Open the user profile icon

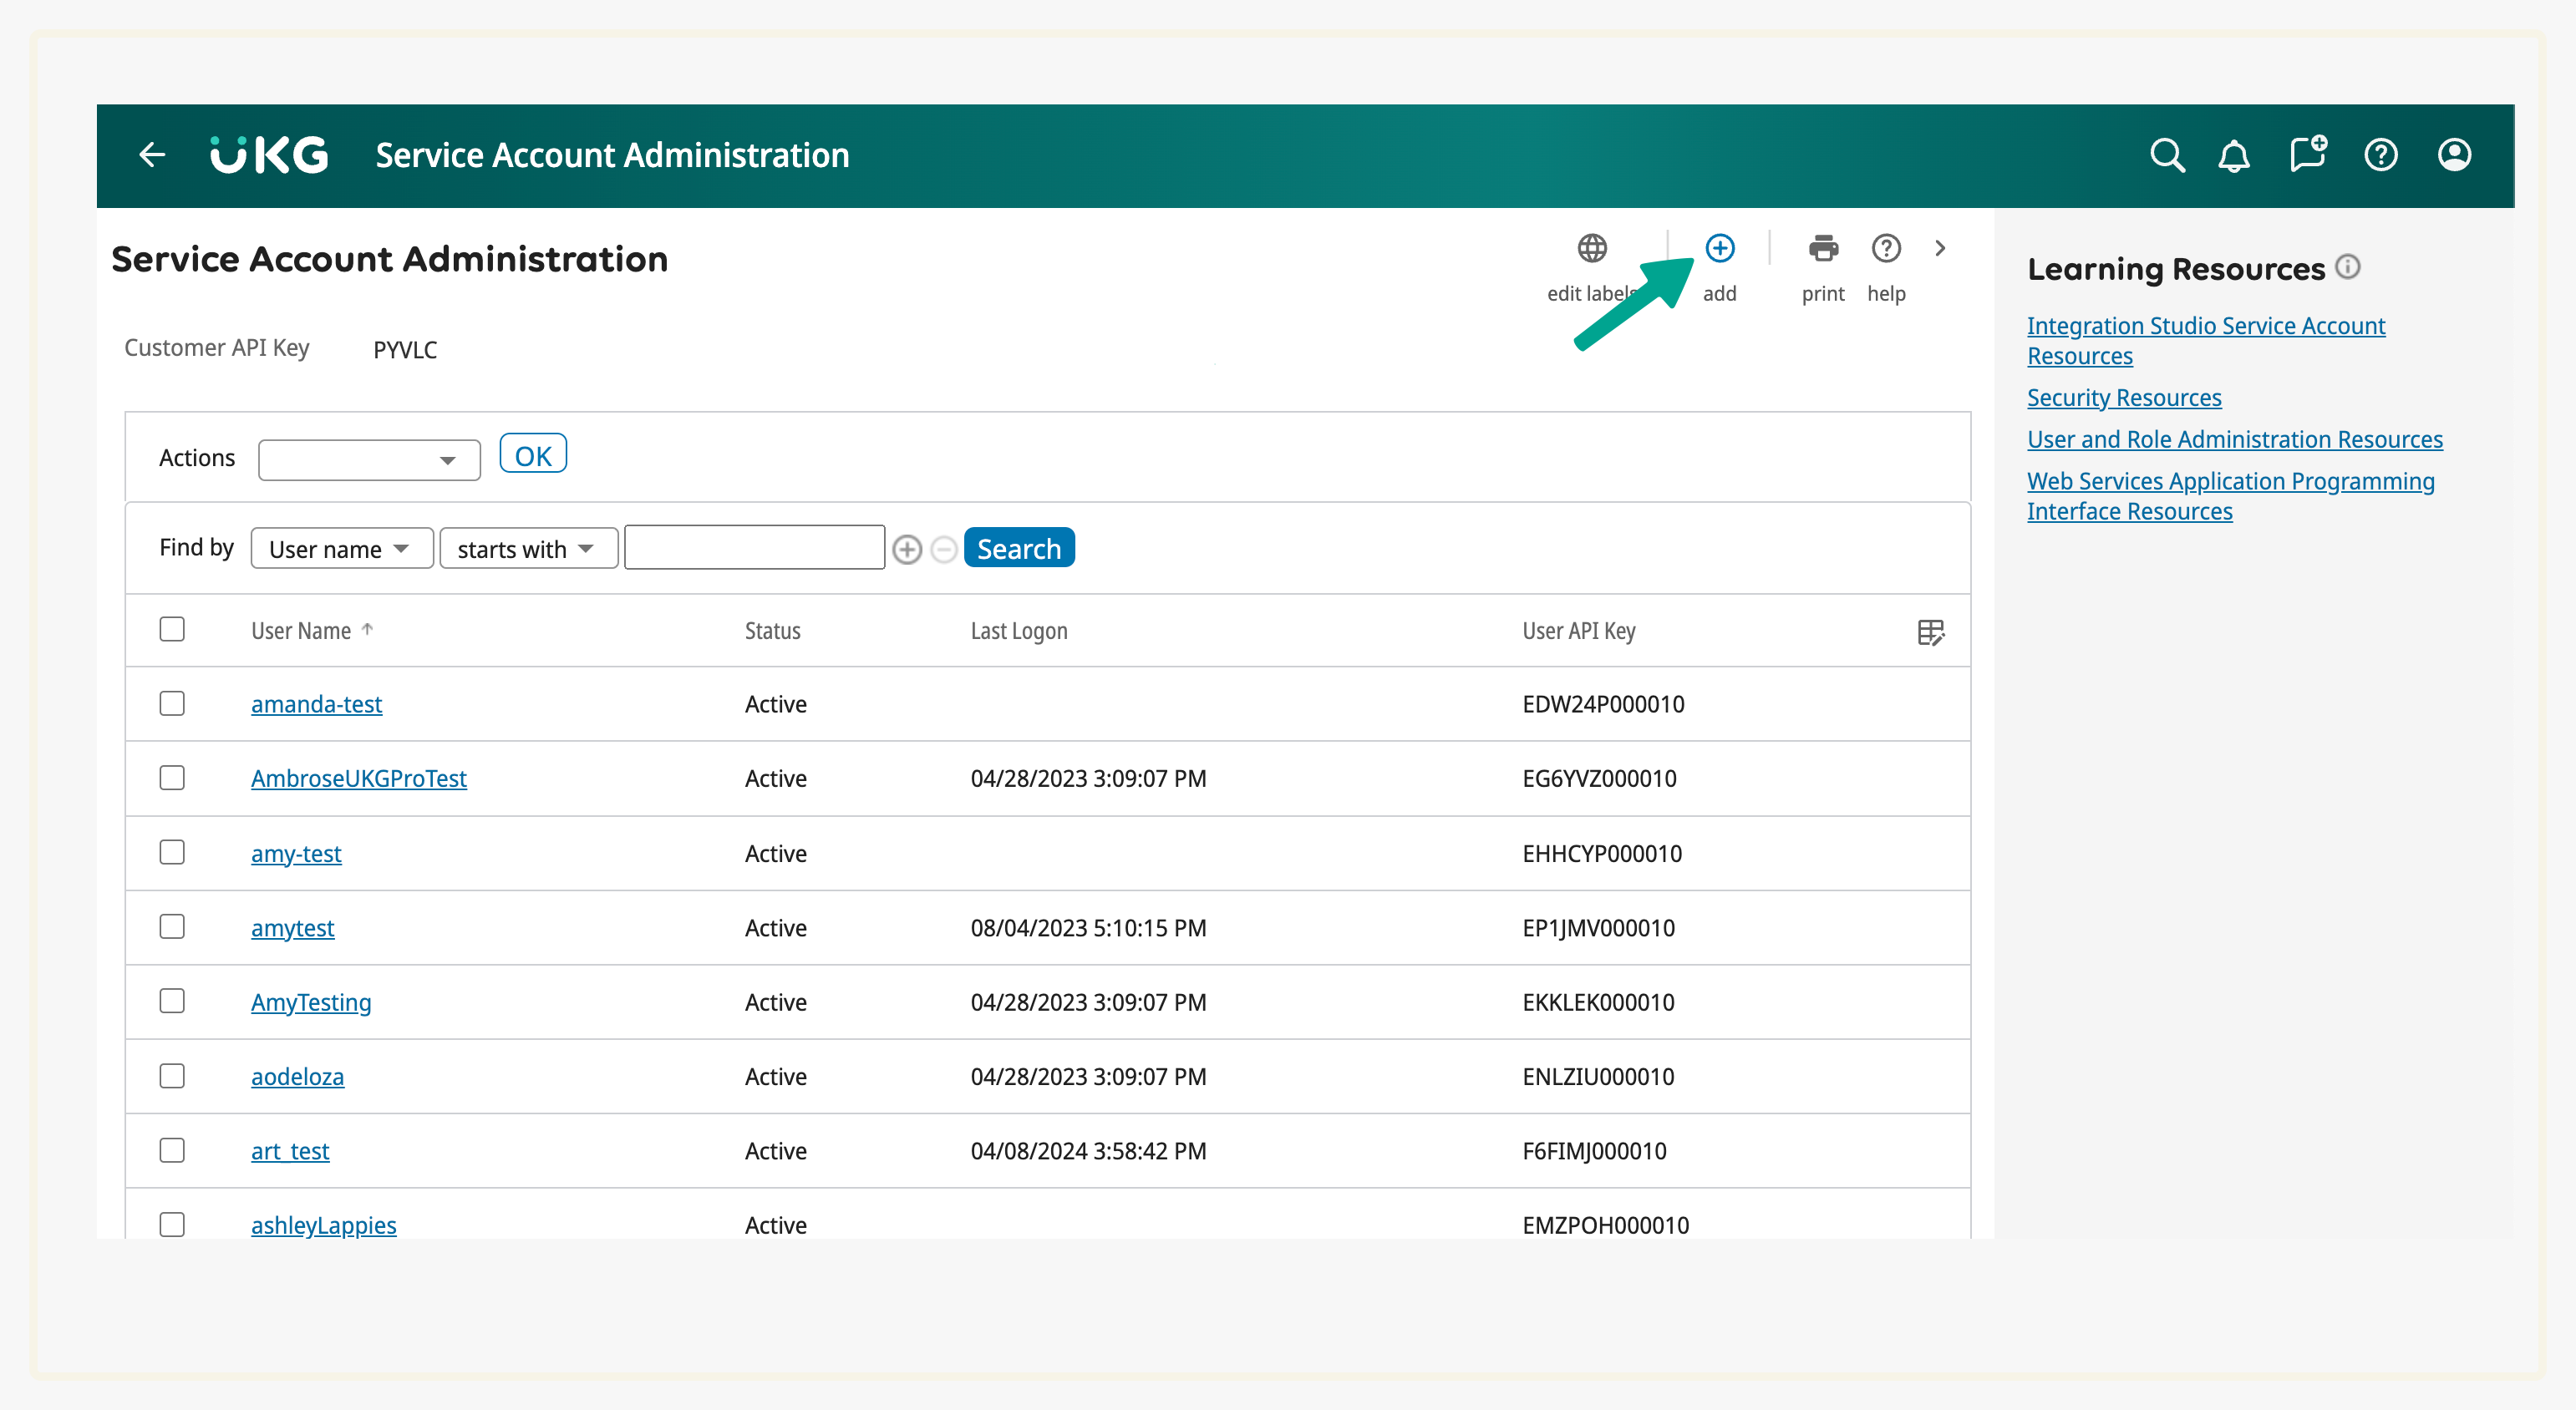point(2453,155)
